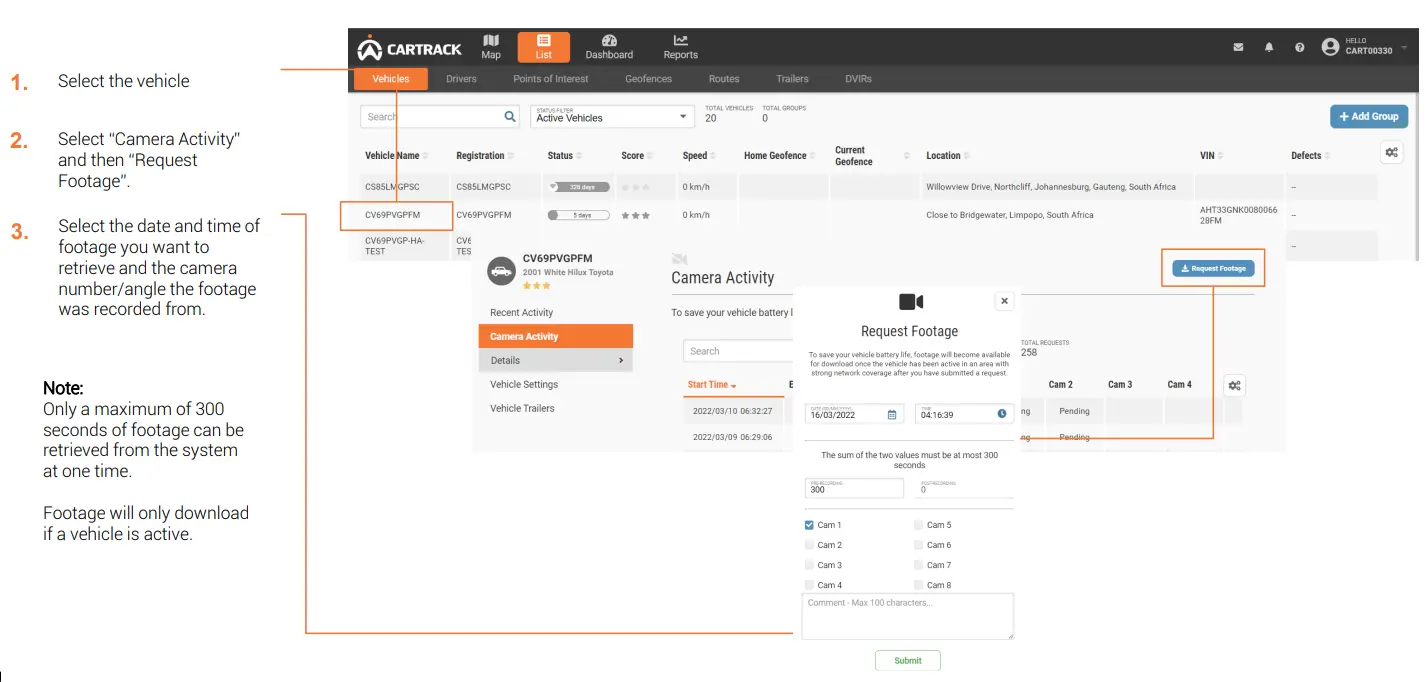Switch to the Vehicles tab
This screenshot has height=682, width=1426.
pyautogui.click(x=391, y=79)
